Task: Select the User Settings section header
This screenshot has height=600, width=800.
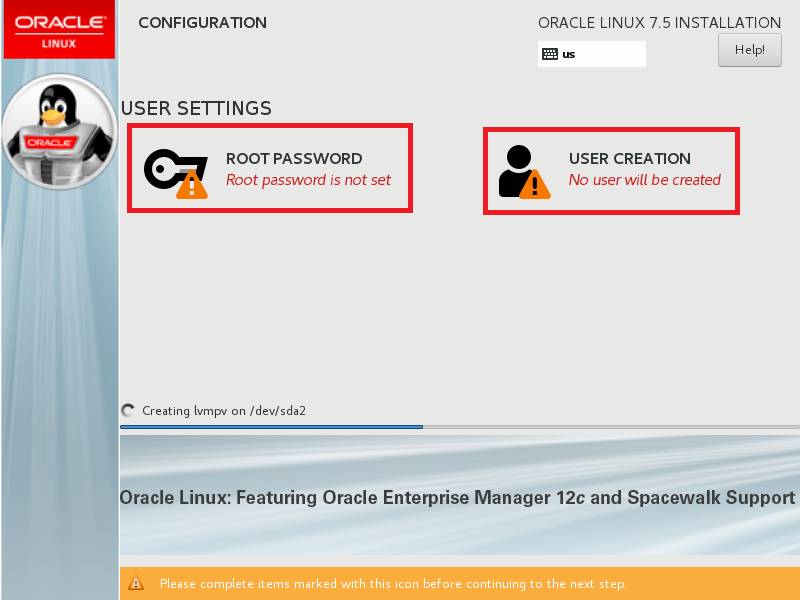Action: 197,109
